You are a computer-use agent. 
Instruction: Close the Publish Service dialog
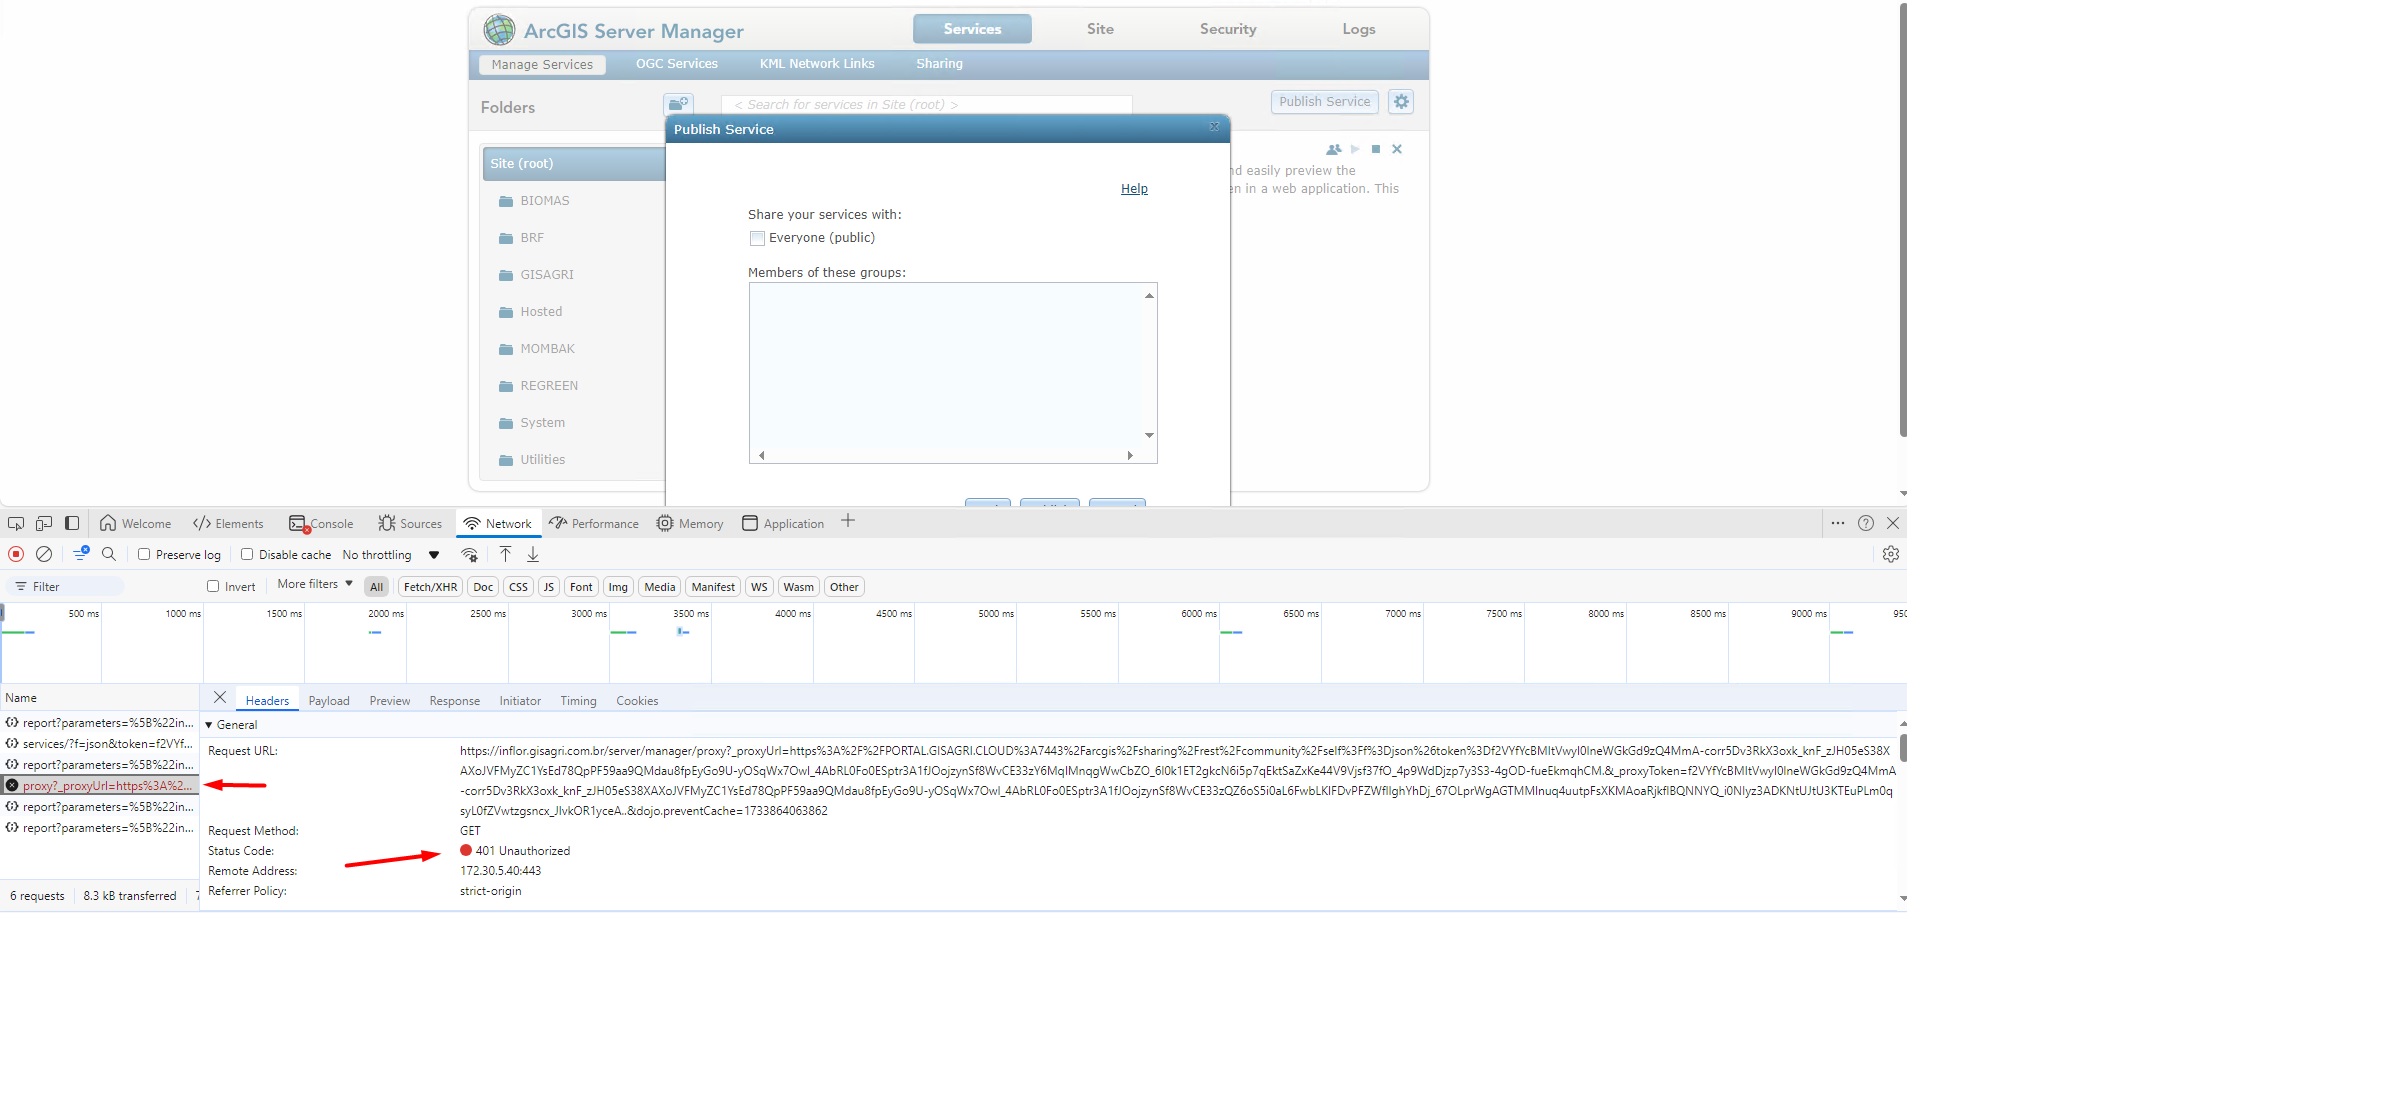1214,127
